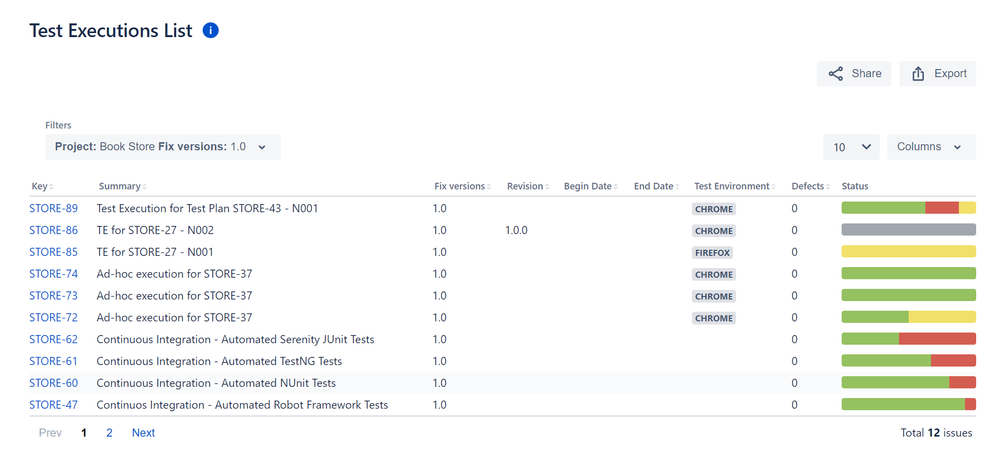This screenshot has width=999, height=461.
Task: Open the Project and Fix versions filter dropdown
Action: click(162, 147)
